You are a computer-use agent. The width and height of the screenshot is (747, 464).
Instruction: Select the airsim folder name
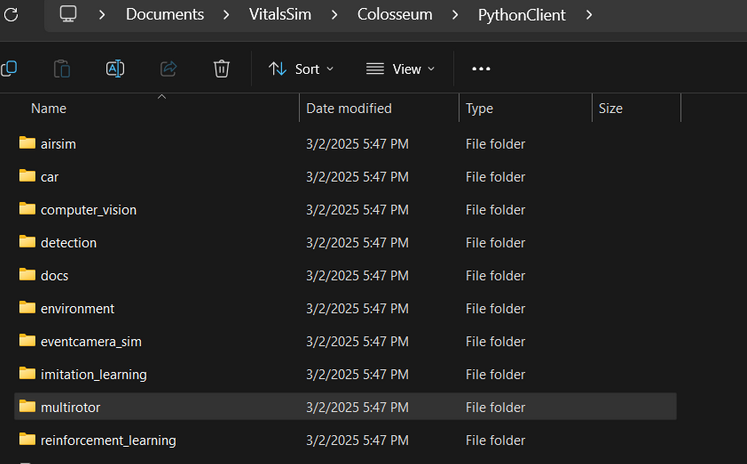coord(58,144)
